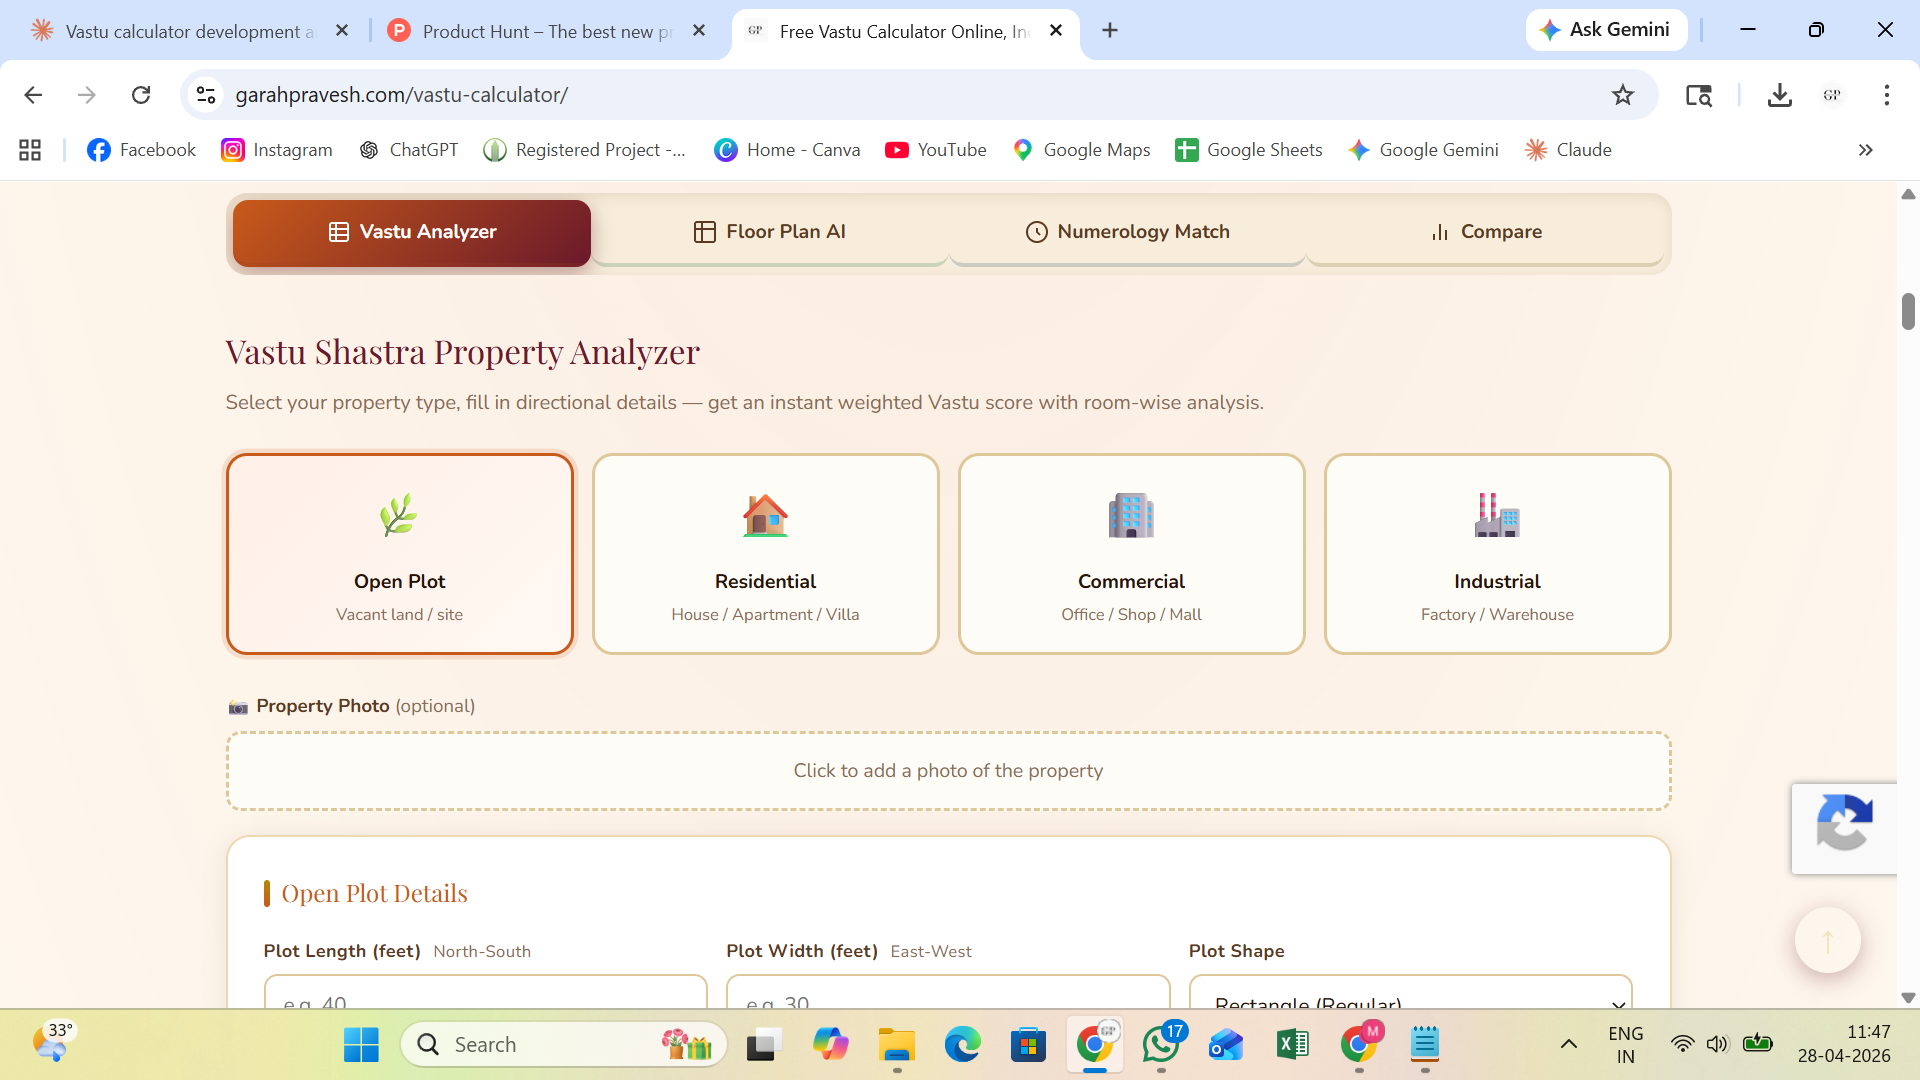This screenshot has width=1920, height=1080.
Task: Open the YouTube bookmark
Action: [x=936, y=150]
